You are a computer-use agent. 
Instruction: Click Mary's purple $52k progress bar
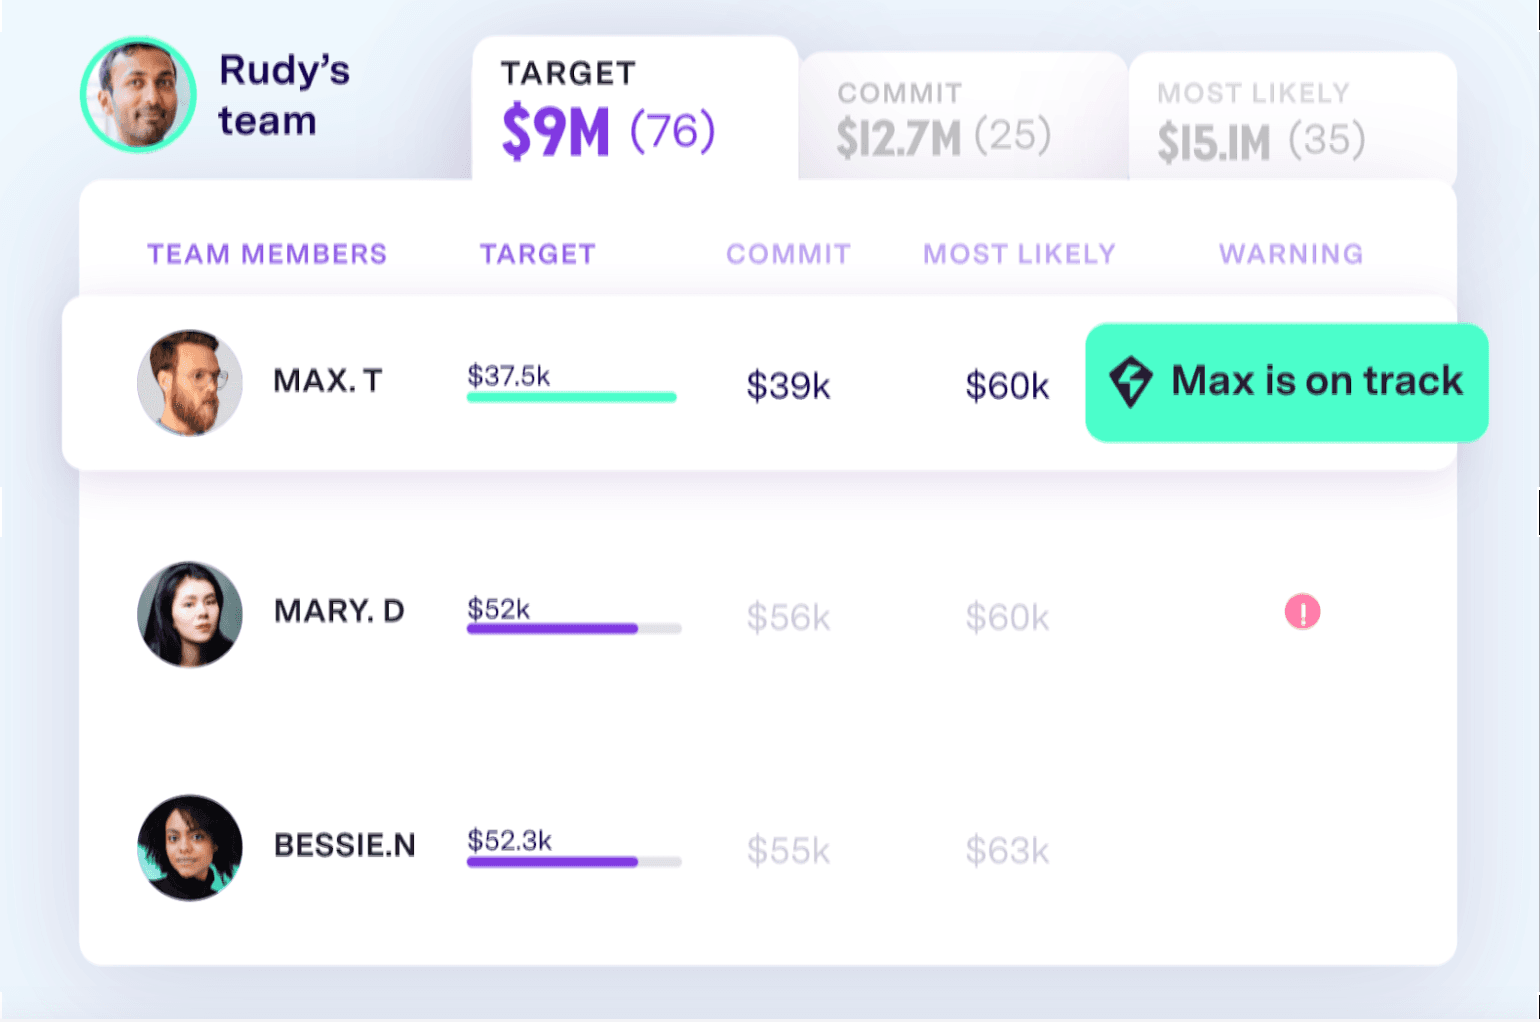point(552,629)
